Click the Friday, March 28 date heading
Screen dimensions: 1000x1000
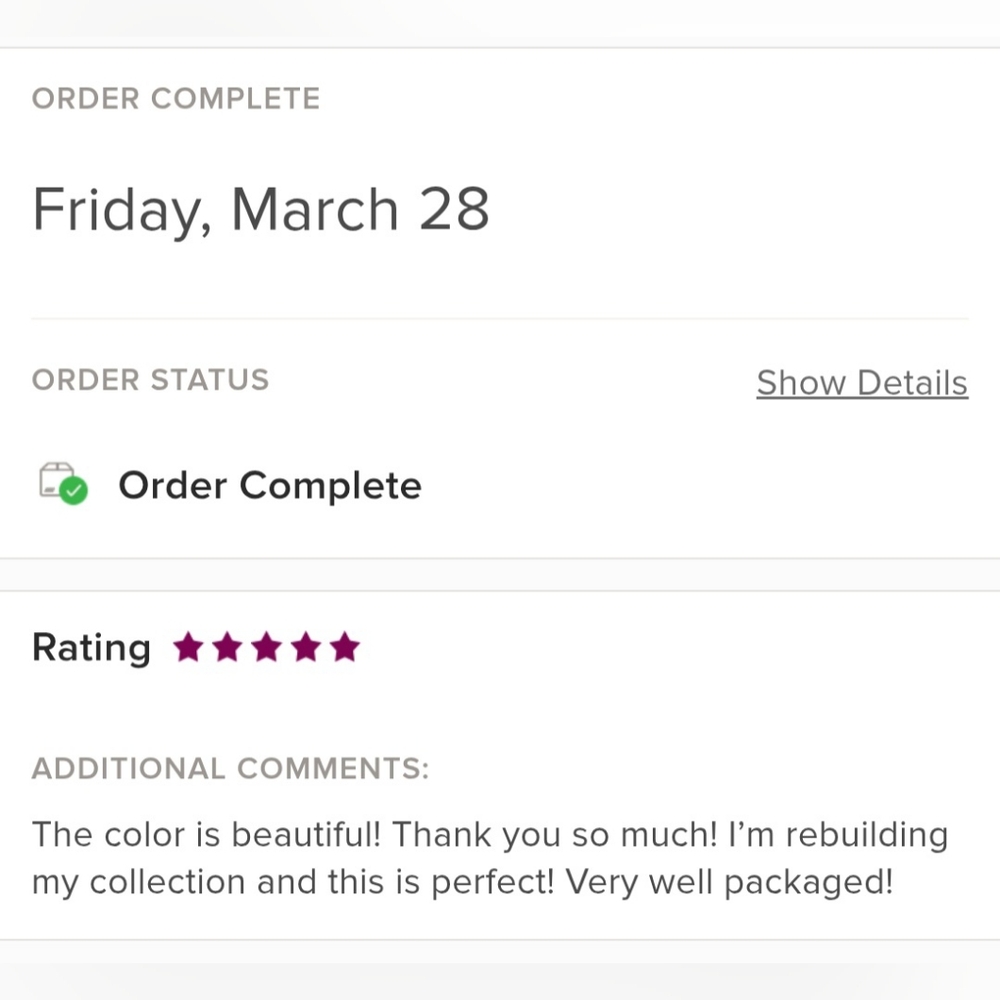click(x=260, y=209)
